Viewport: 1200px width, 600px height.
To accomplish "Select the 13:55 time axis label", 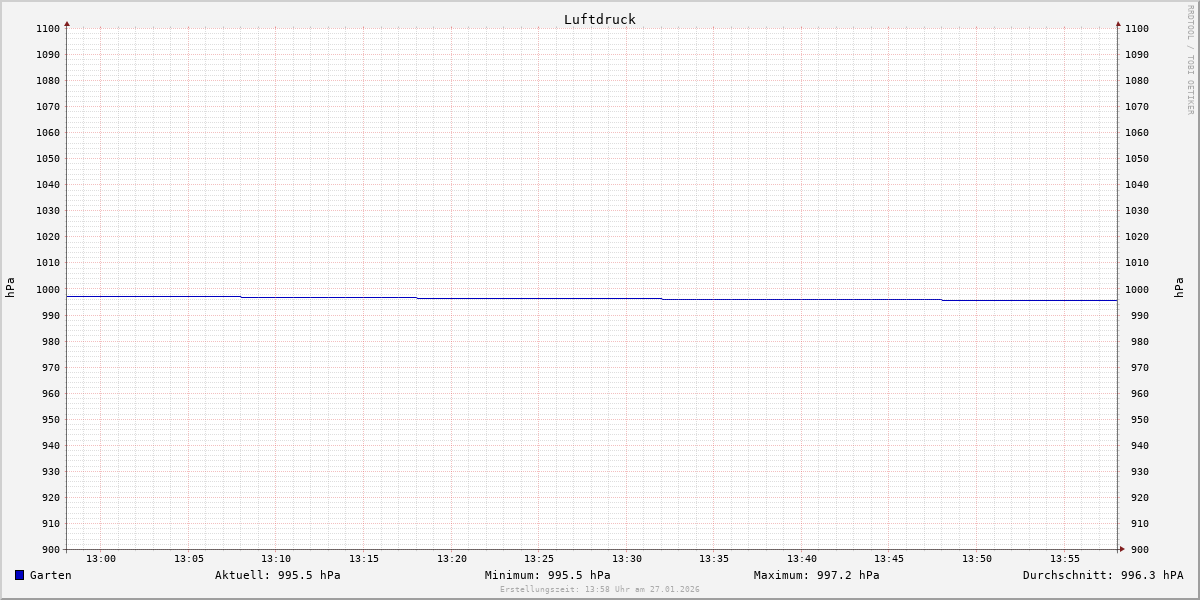I will pos(1065,559).
